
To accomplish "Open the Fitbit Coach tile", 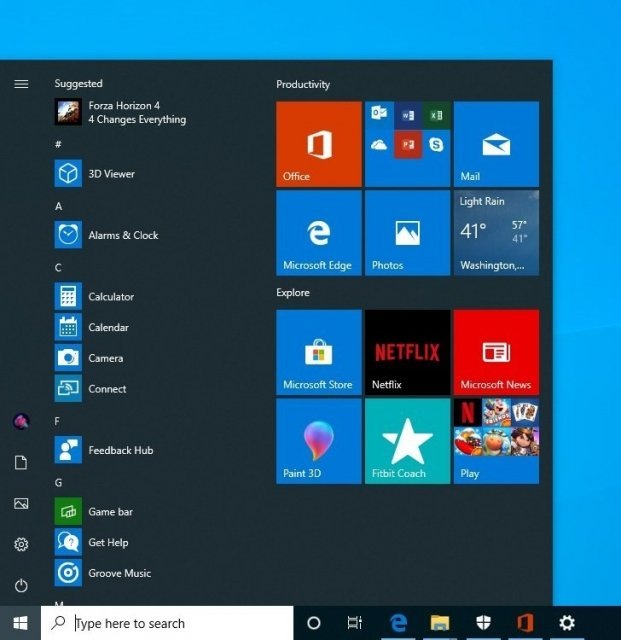I will point(407,441).
